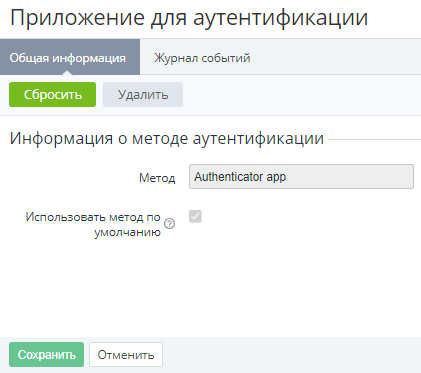Click the active tab's small pointer triangle
This screenshot has width=421, height=373.
click(67, 72)
